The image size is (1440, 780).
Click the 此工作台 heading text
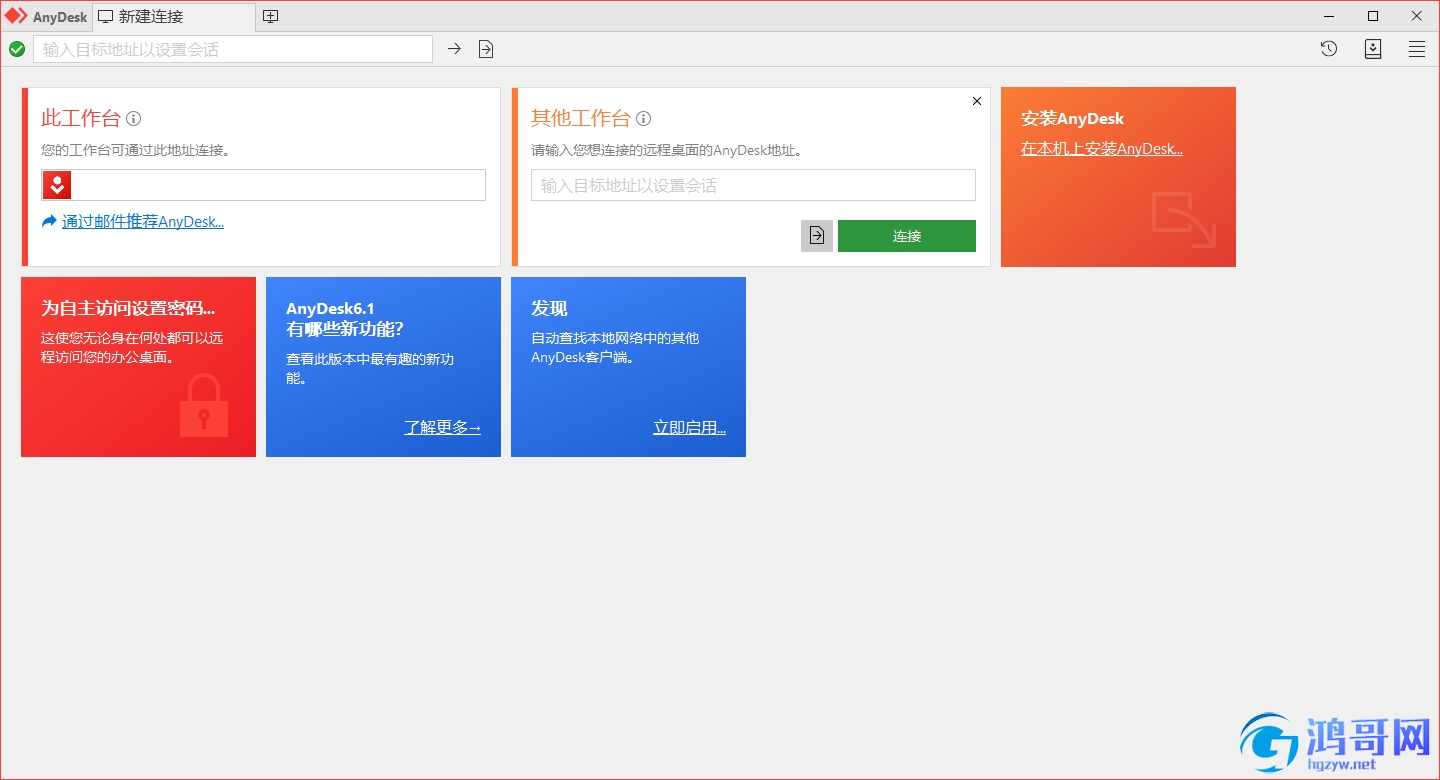coord(81,119)
